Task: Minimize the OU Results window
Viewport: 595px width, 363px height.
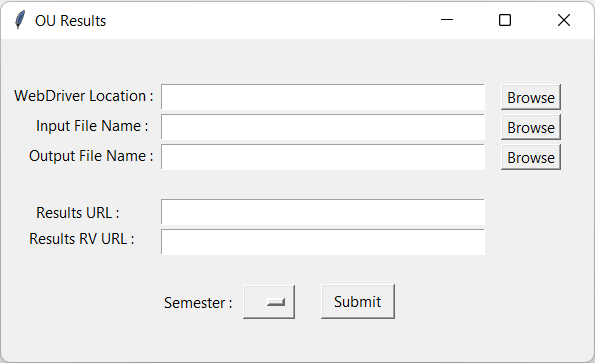Action: [447, 20]
